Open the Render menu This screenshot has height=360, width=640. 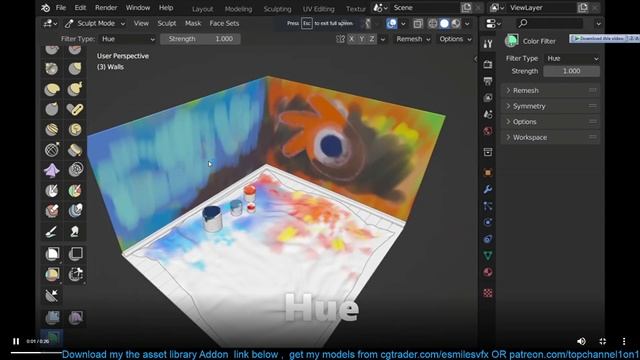(106, 8)
